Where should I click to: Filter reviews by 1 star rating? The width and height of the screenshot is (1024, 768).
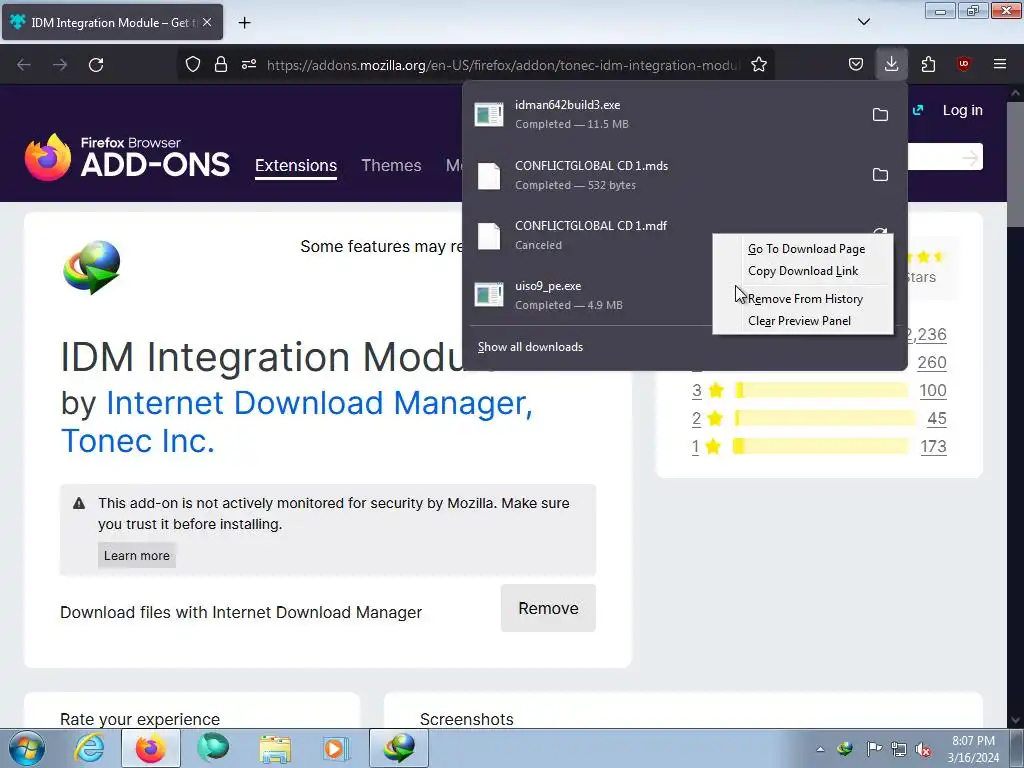(707, 447)
